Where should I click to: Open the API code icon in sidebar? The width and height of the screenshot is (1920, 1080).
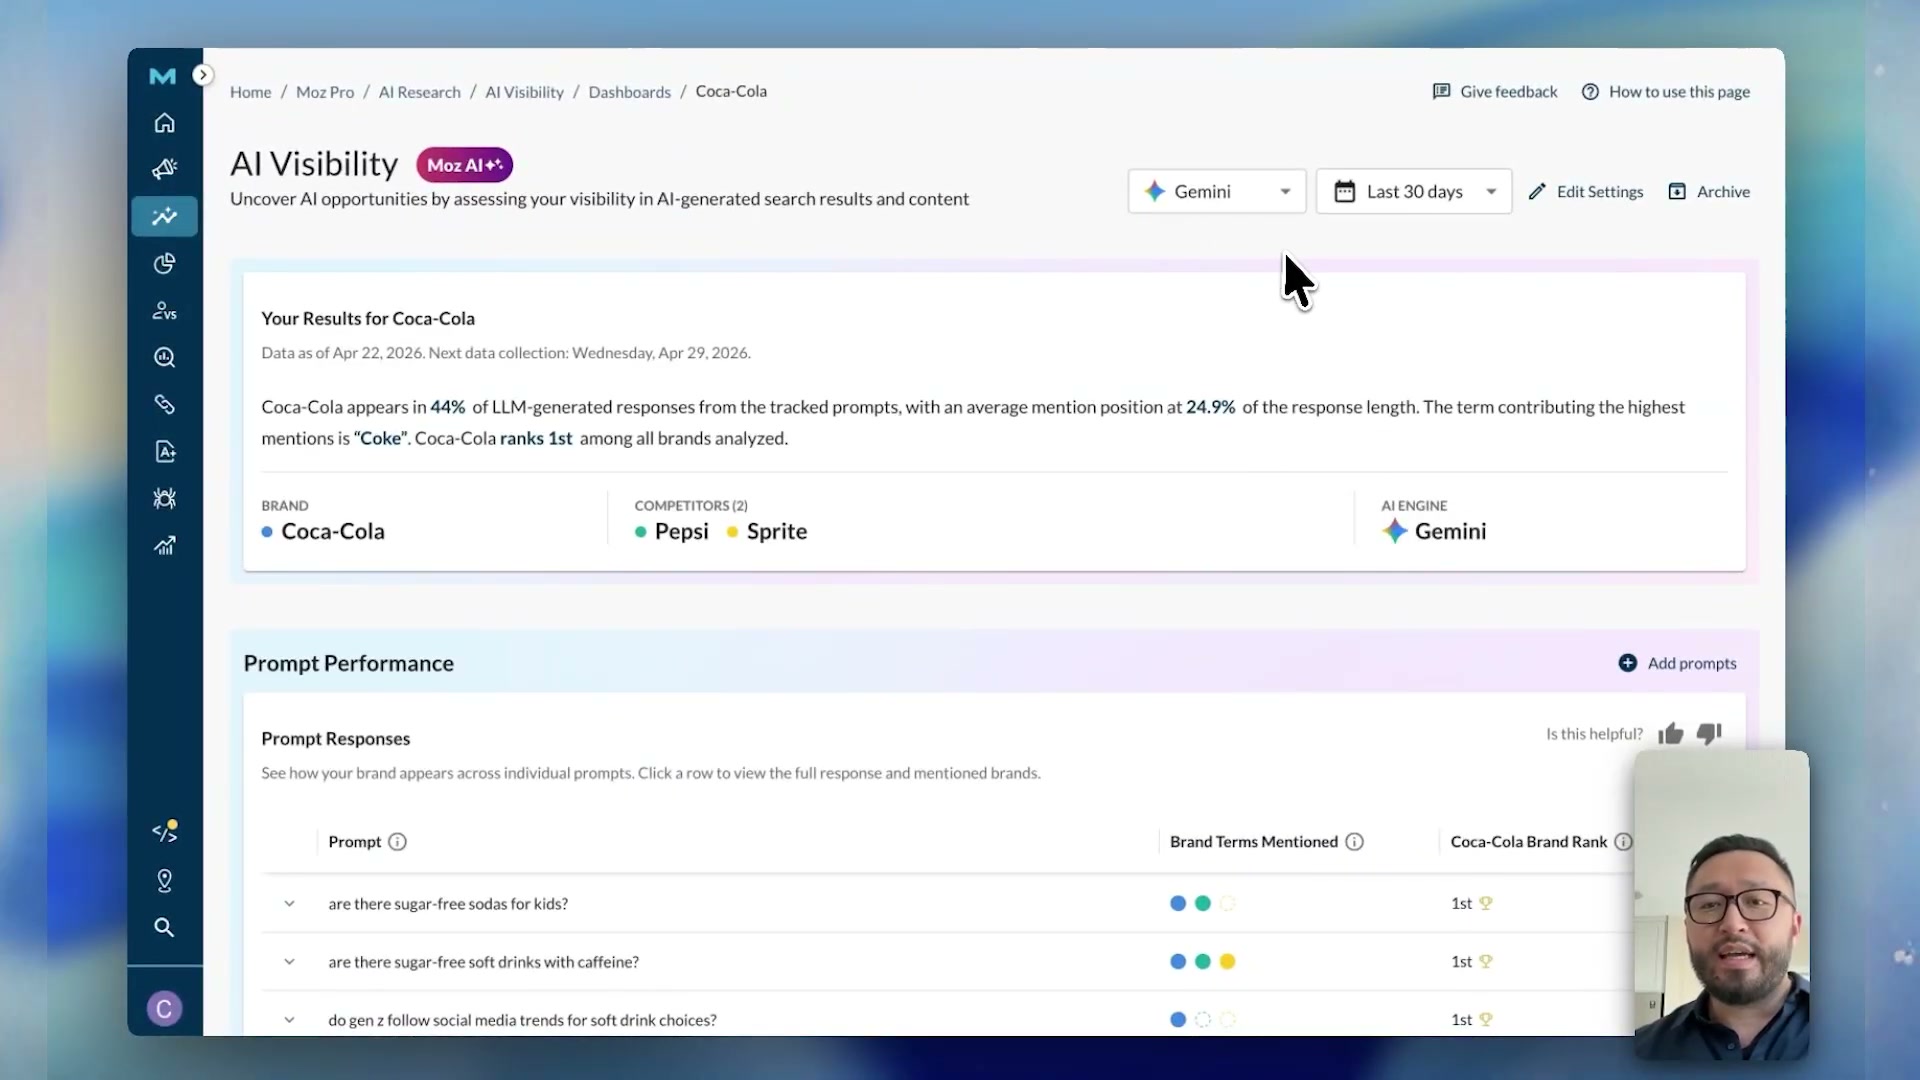(x=165, y=831)
